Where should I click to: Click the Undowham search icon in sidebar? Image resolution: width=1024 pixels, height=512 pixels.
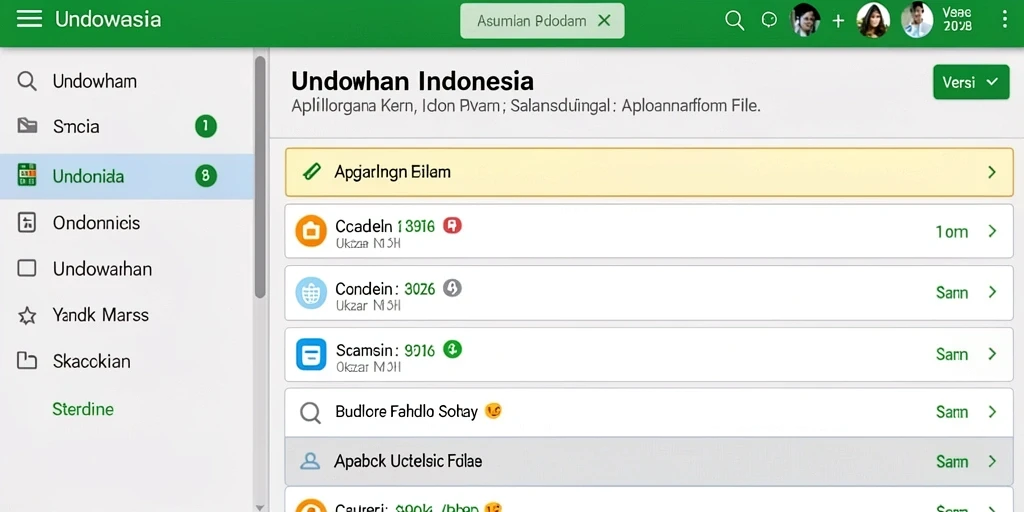27,81
